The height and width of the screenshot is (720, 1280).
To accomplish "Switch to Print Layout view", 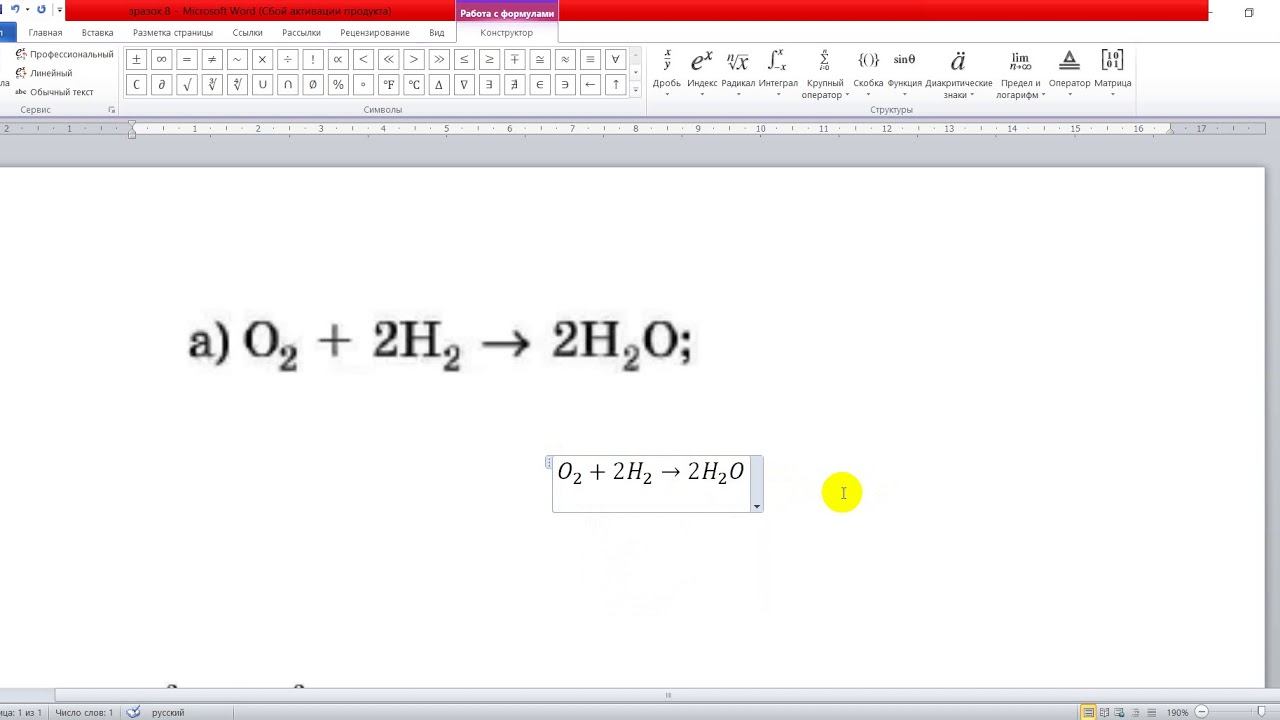I will click(1087, 712).
